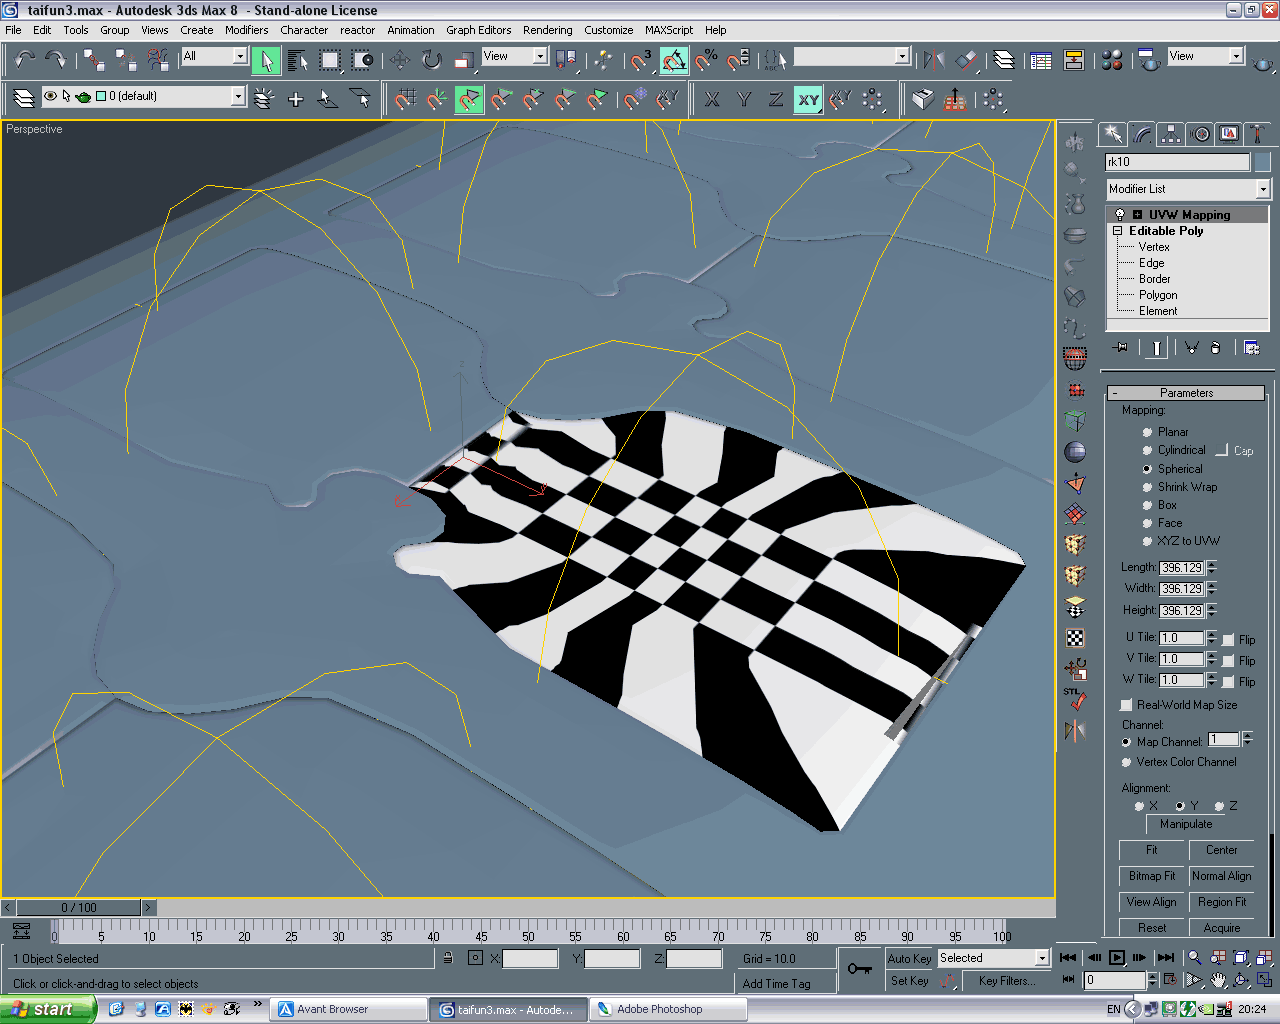Open the Modifiers menu
Screen dimensions: 1280x1024
pos(246,30)
